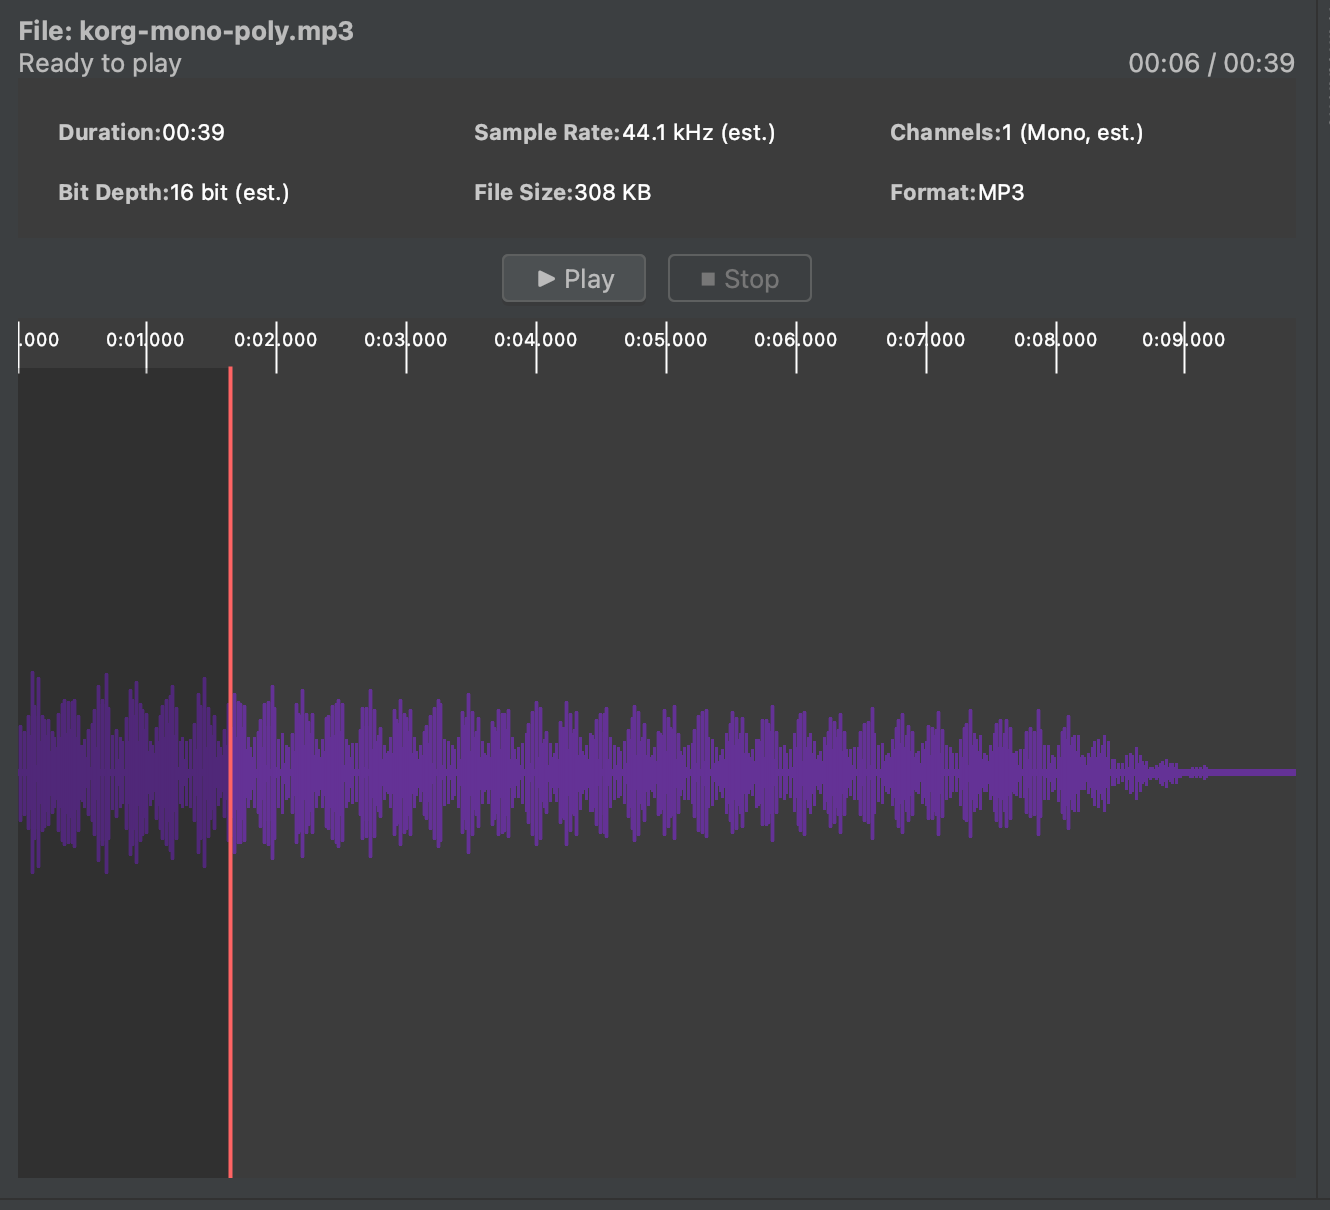This screenshot has width=1330, height=1210.
Task: Select the 0:09.000 timeline label
Action: pyautogui.click(x=1184, y=340)
